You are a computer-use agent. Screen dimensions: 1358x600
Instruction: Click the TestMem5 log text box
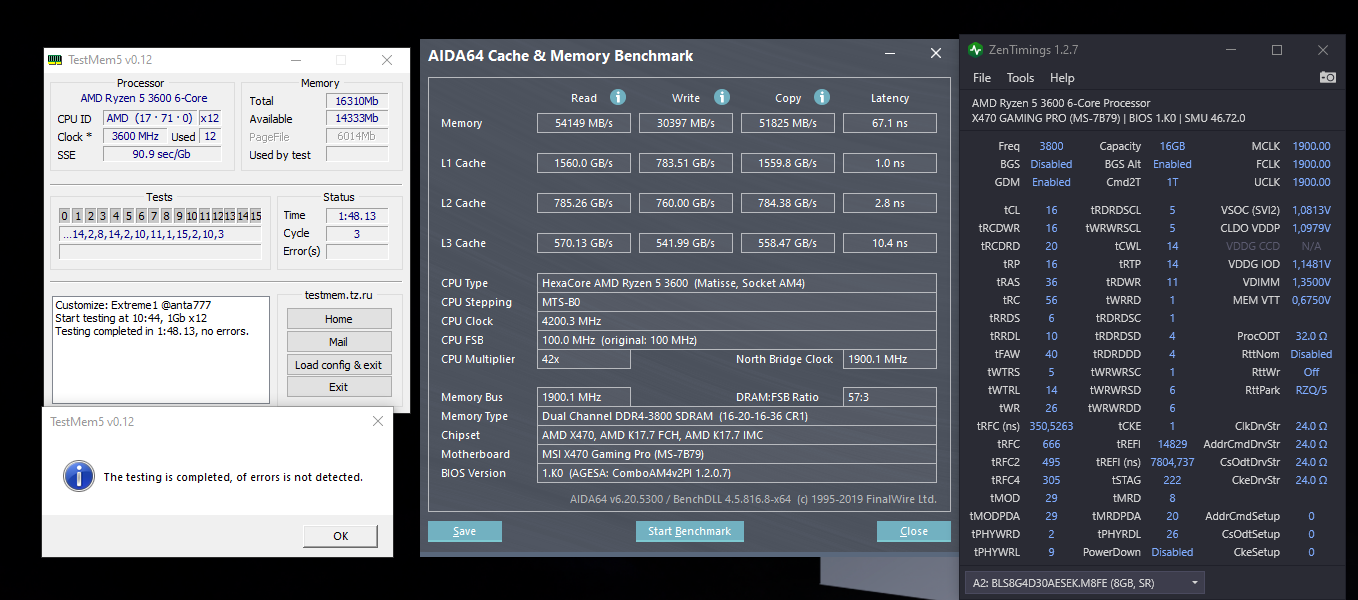[x=161, y=350]
